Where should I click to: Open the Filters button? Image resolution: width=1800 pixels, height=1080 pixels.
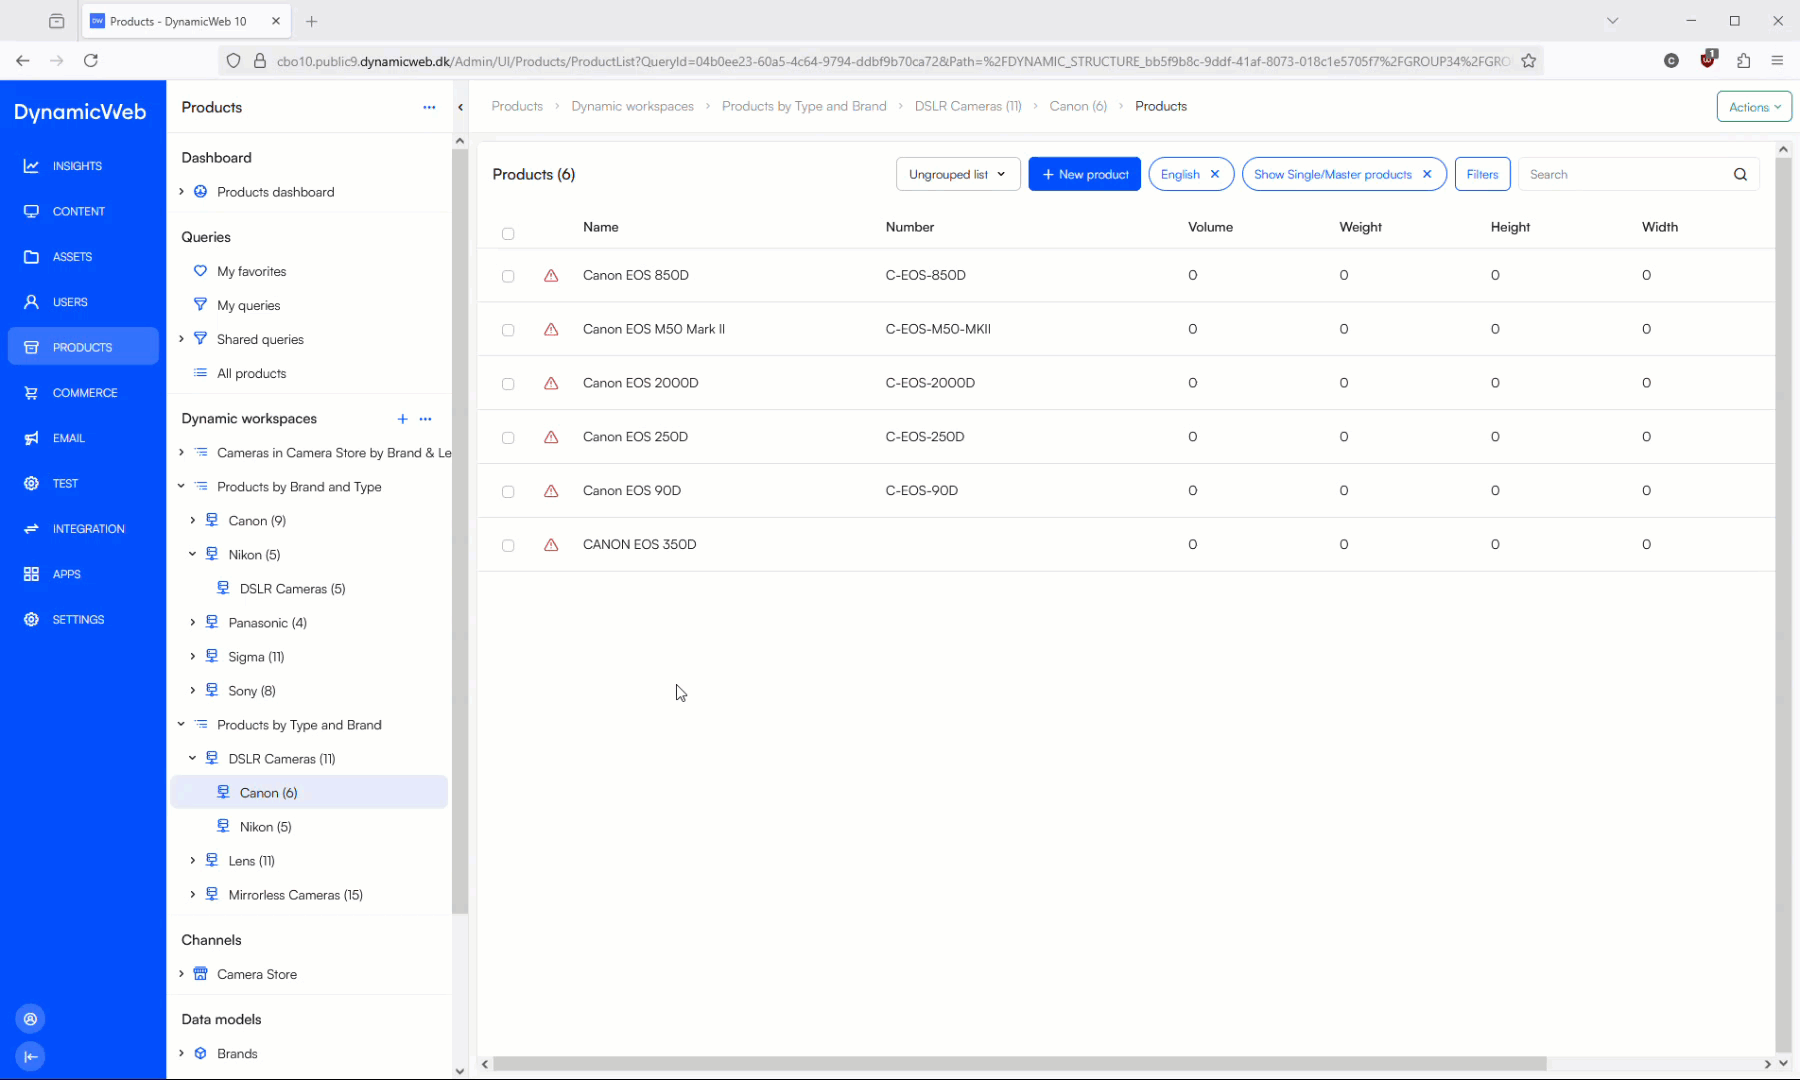(x=1482, y=174)
